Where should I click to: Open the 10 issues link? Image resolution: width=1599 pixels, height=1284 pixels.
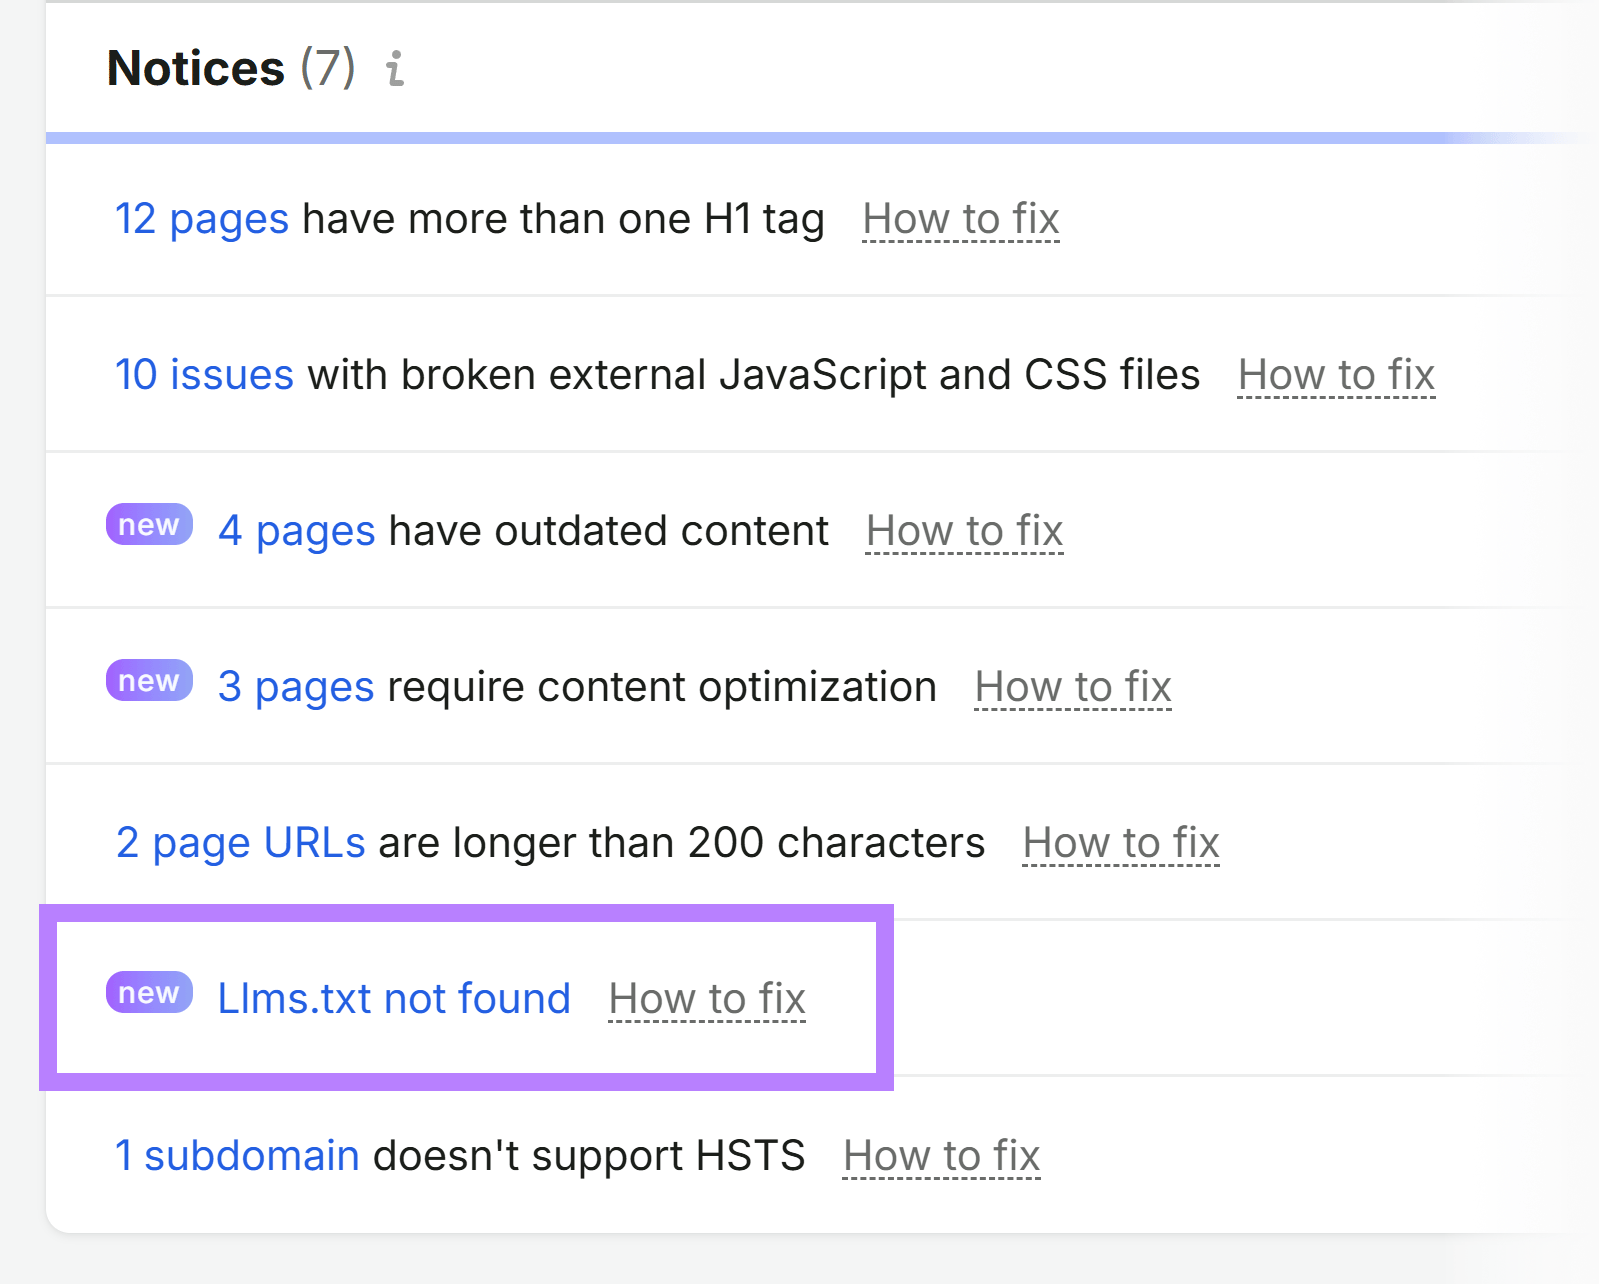tap(204, 375)
